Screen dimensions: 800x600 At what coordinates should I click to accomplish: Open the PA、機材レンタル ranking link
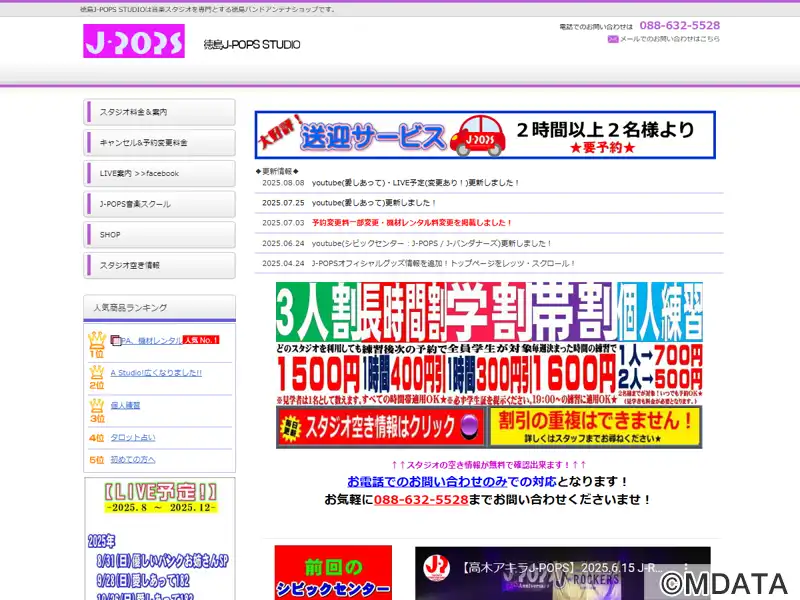(152, 340)
